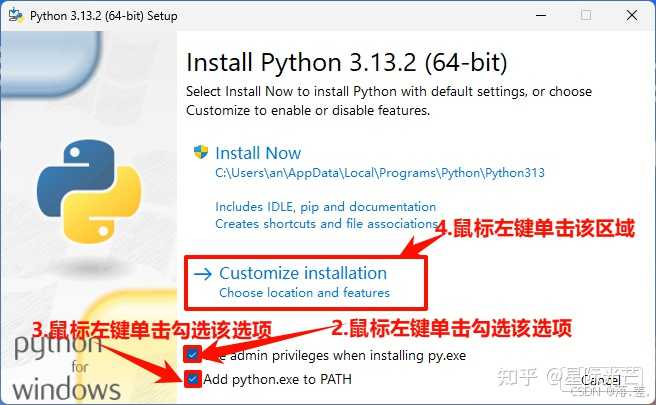
Task: Toggle Add python.exe to PATH checkbox
Action: 192,379
